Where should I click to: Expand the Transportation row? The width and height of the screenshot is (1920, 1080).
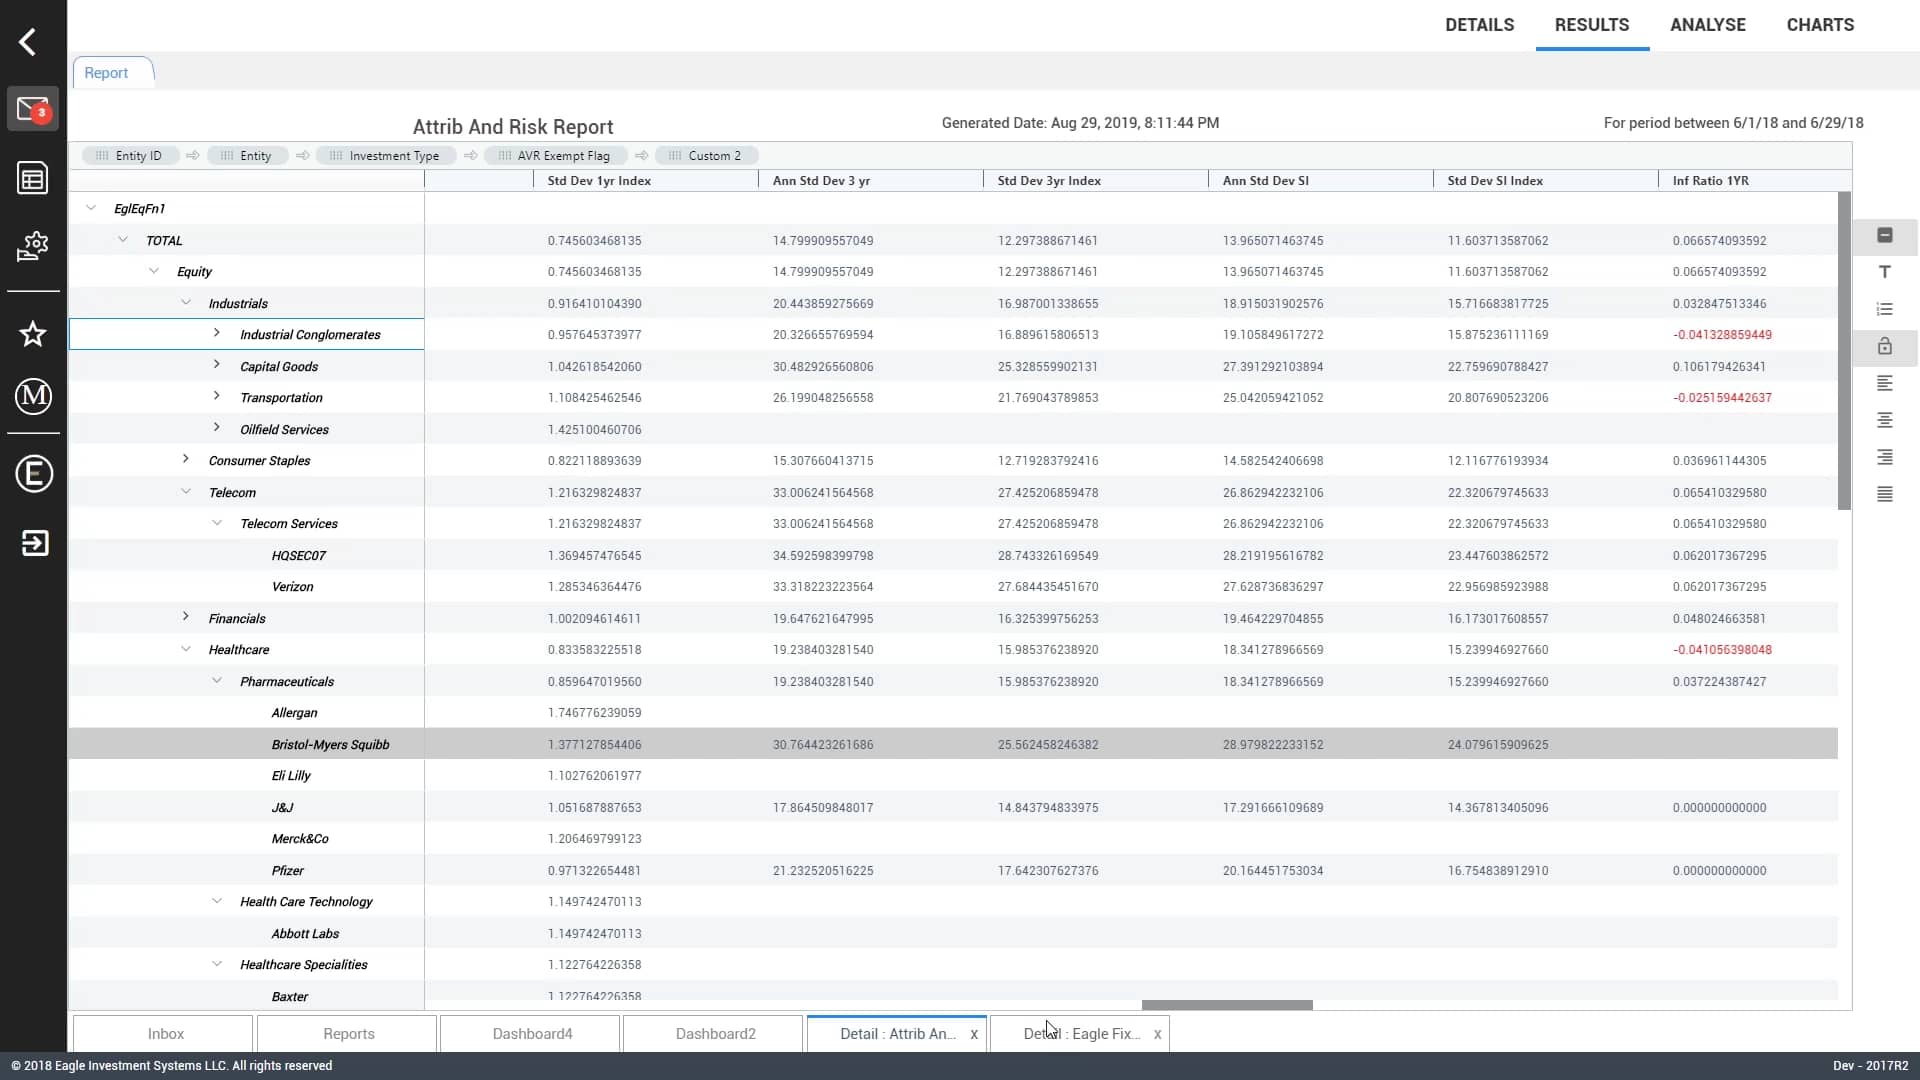216,396
